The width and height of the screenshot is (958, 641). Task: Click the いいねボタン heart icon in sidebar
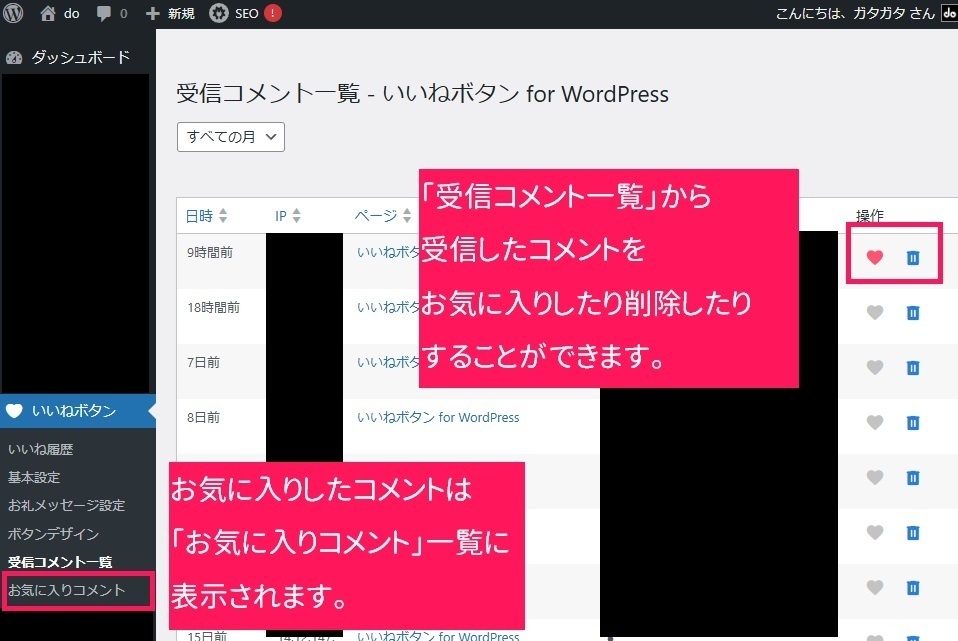click(x=14, y=410)
